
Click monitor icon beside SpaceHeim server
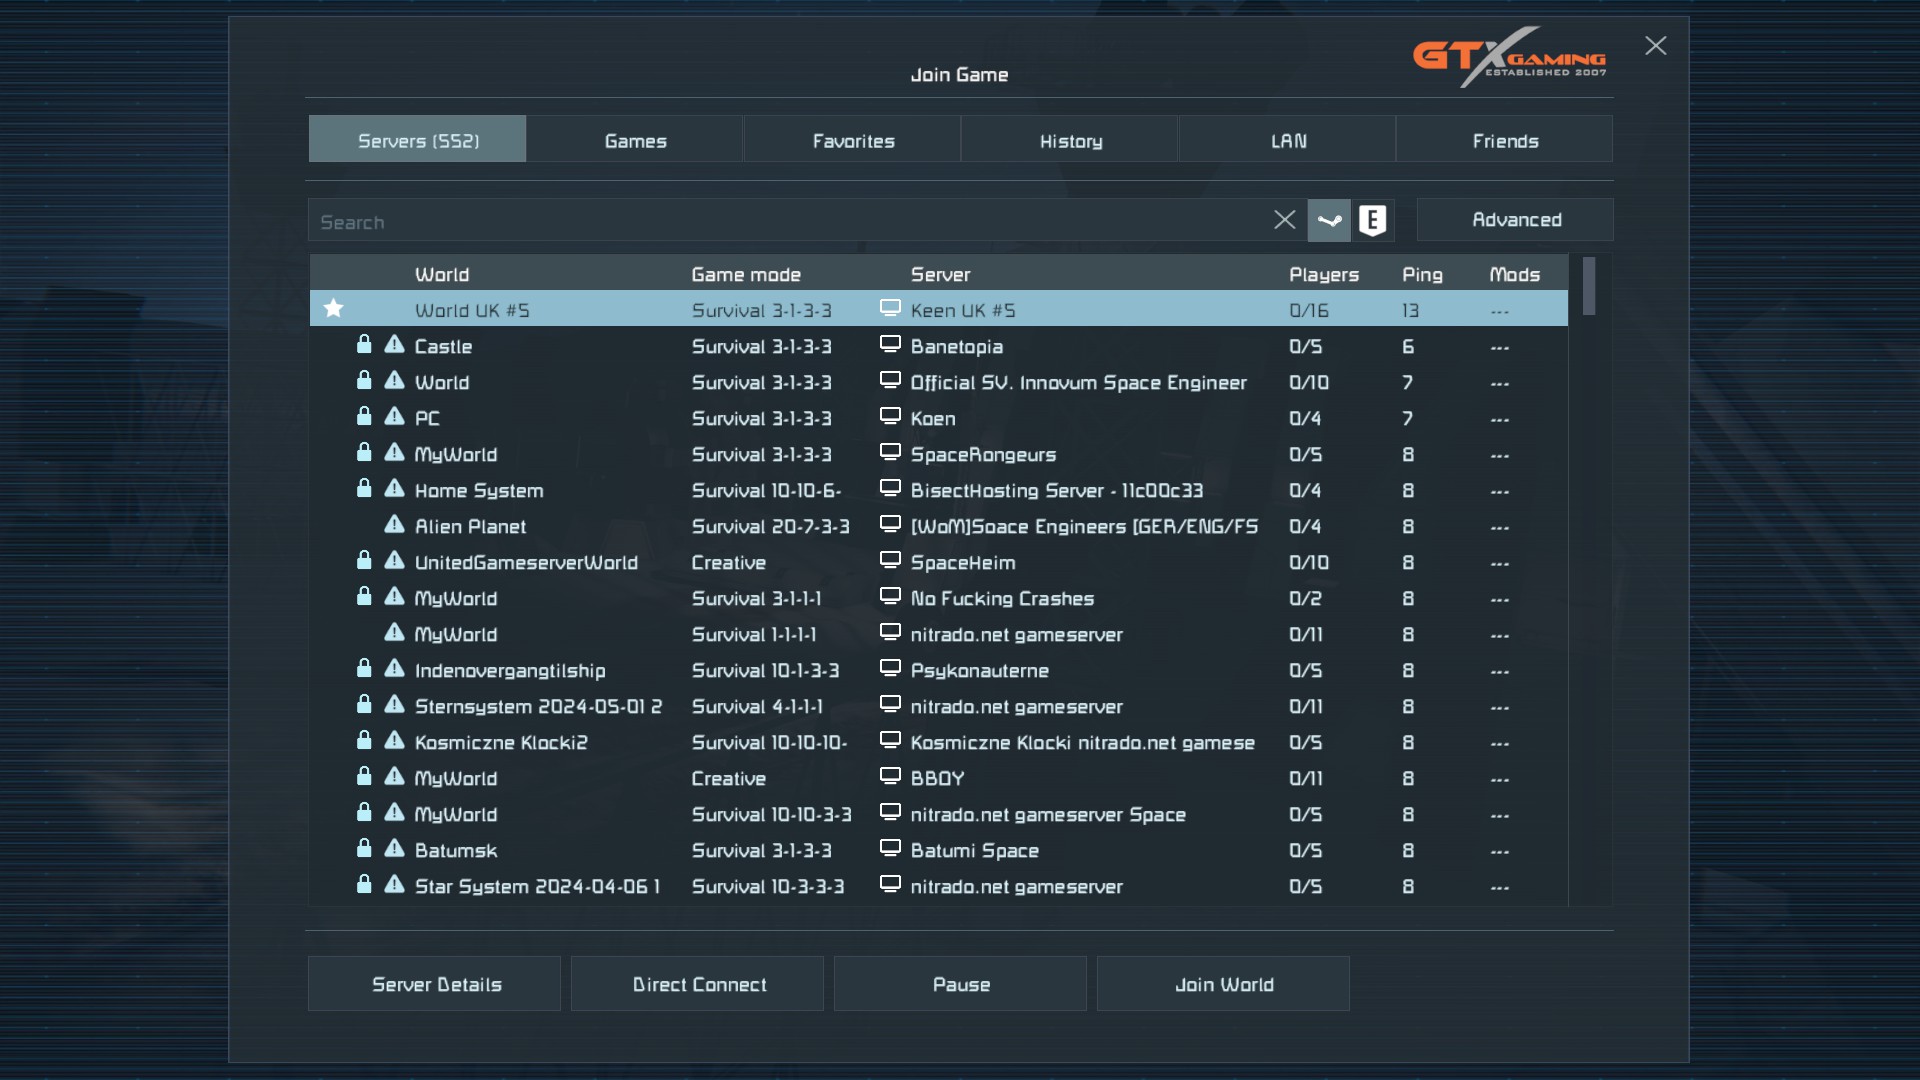tap(890, 561)
